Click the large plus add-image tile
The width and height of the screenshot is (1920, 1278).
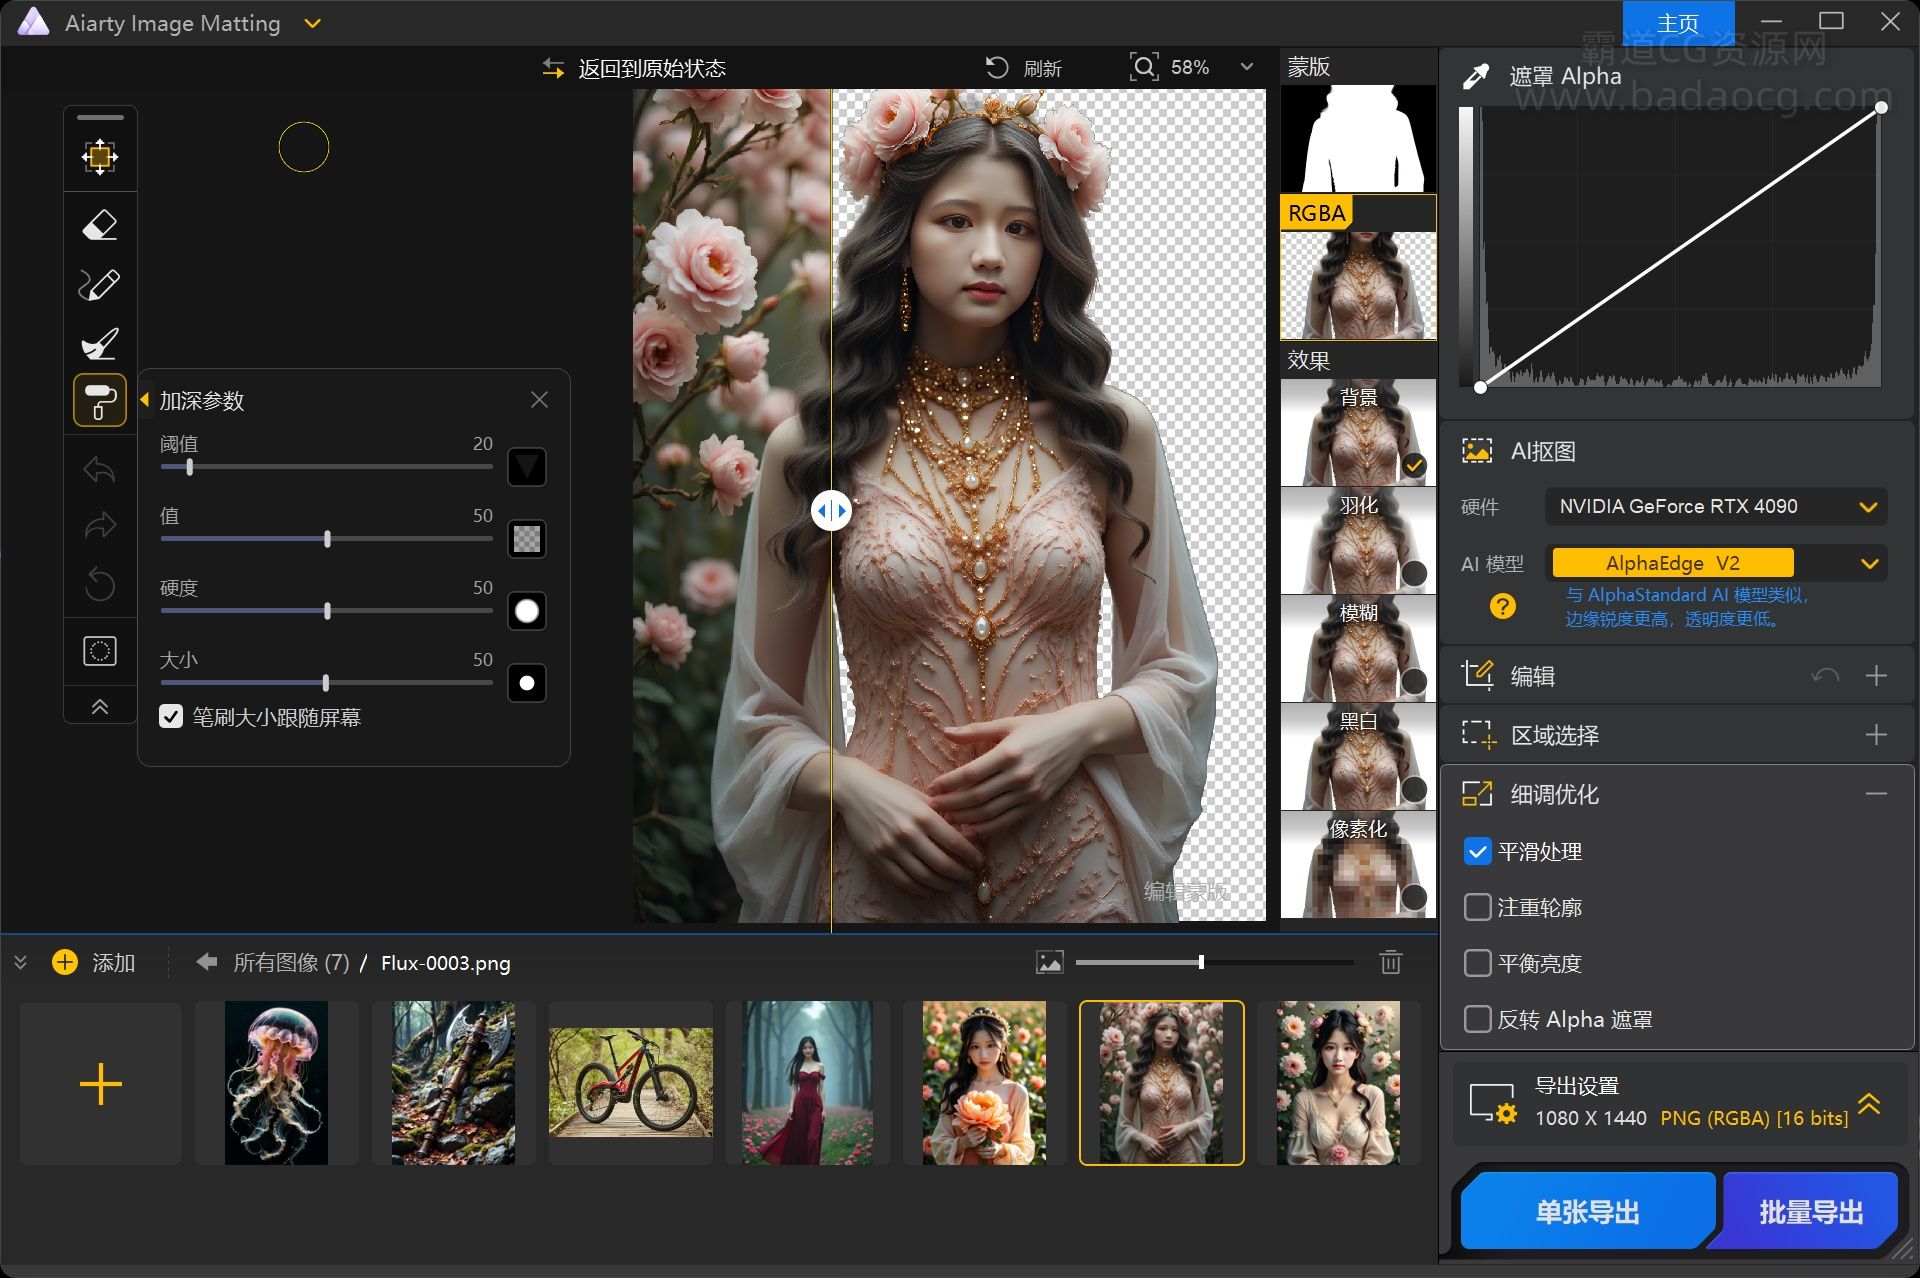(100, 1084)
